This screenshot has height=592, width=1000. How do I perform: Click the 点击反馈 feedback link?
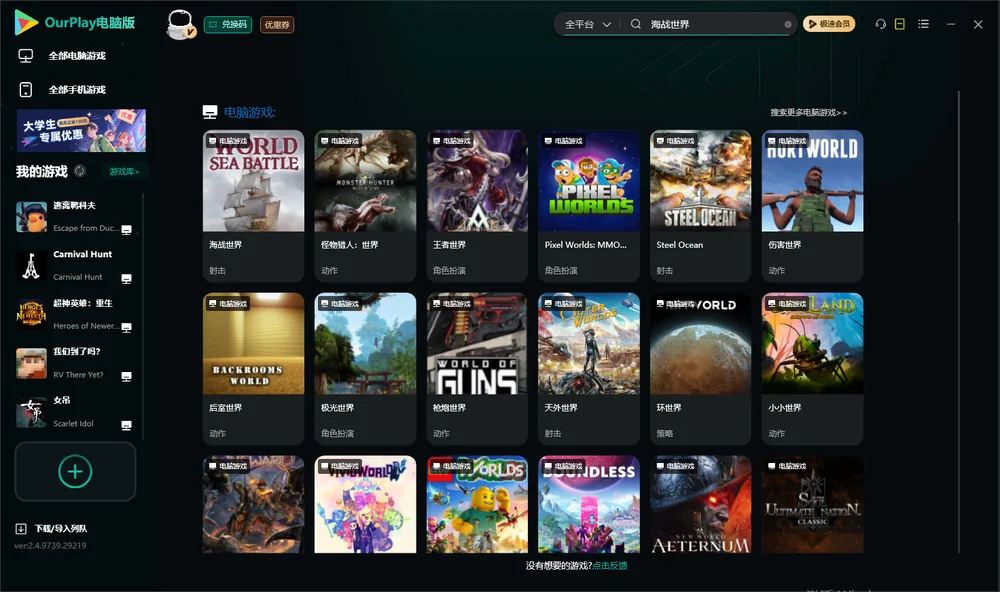click(x=610, y=565)
